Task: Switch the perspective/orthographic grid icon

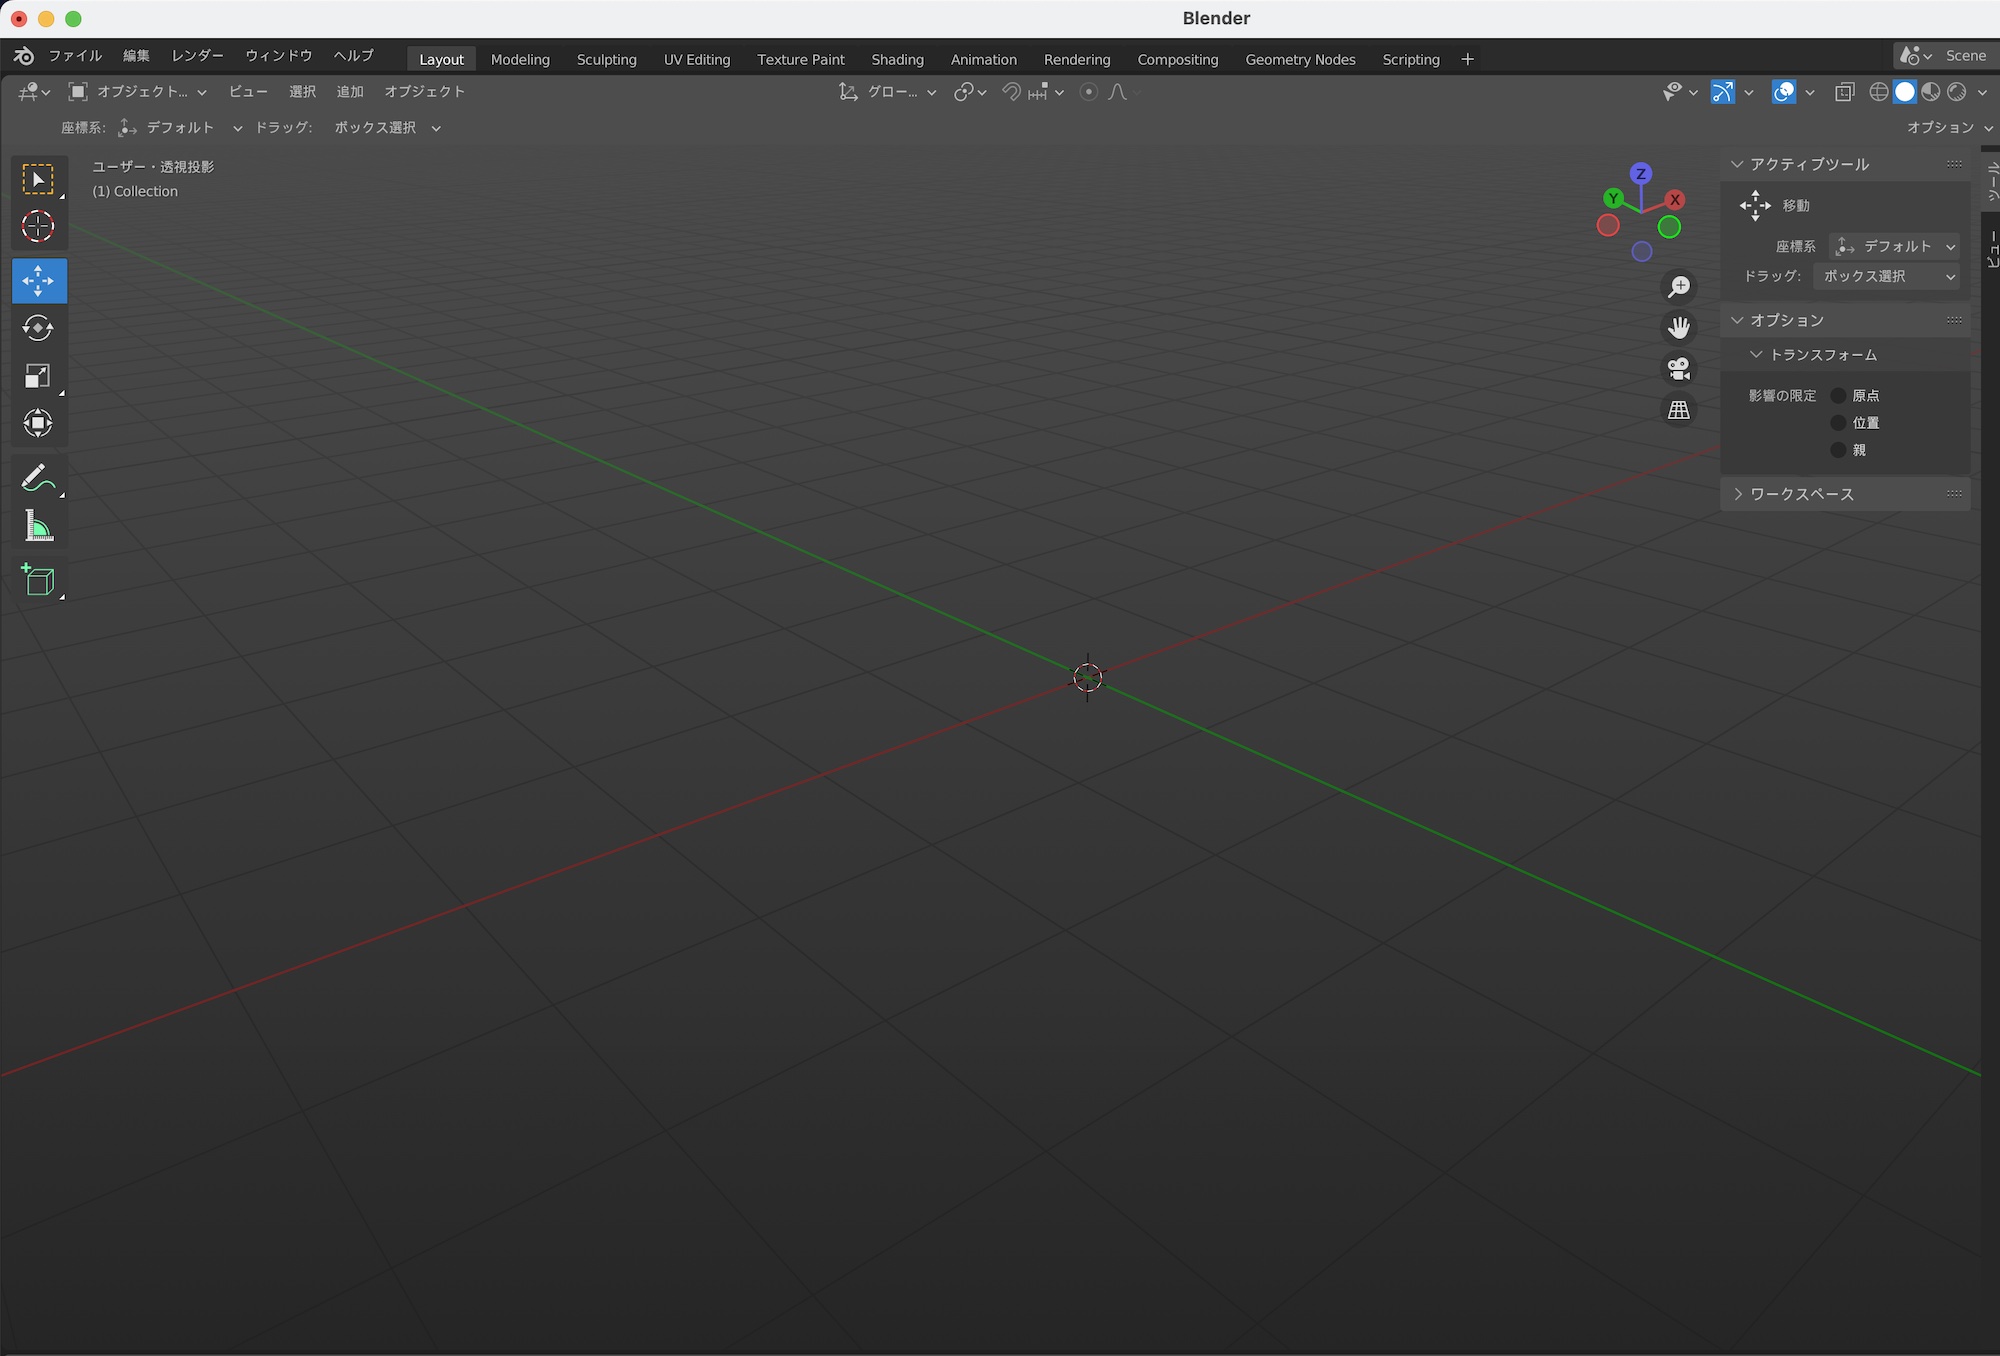Action: [x=1679, y=410]
